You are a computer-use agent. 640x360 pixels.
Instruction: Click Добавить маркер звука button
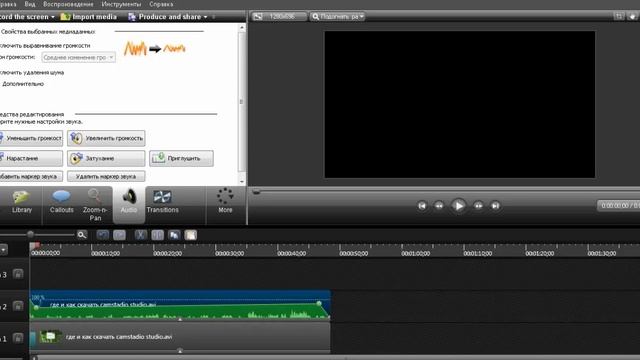[x=31, y=176]
